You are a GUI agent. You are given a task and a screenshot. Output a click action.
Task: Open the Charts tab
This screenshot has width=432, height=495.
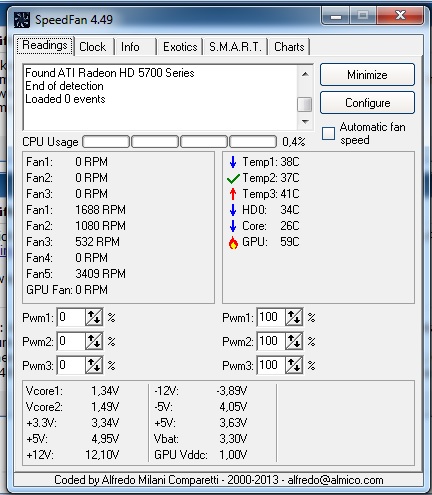click(x=289, y=47)
